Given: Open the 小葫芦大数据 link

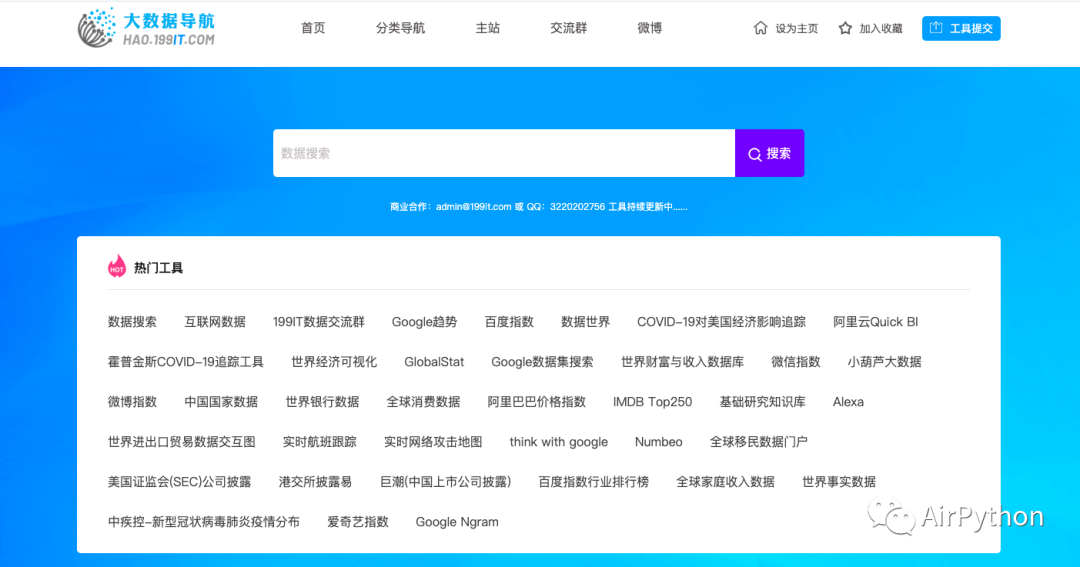Looking at the screenshot, I should [x=884, y=362].
